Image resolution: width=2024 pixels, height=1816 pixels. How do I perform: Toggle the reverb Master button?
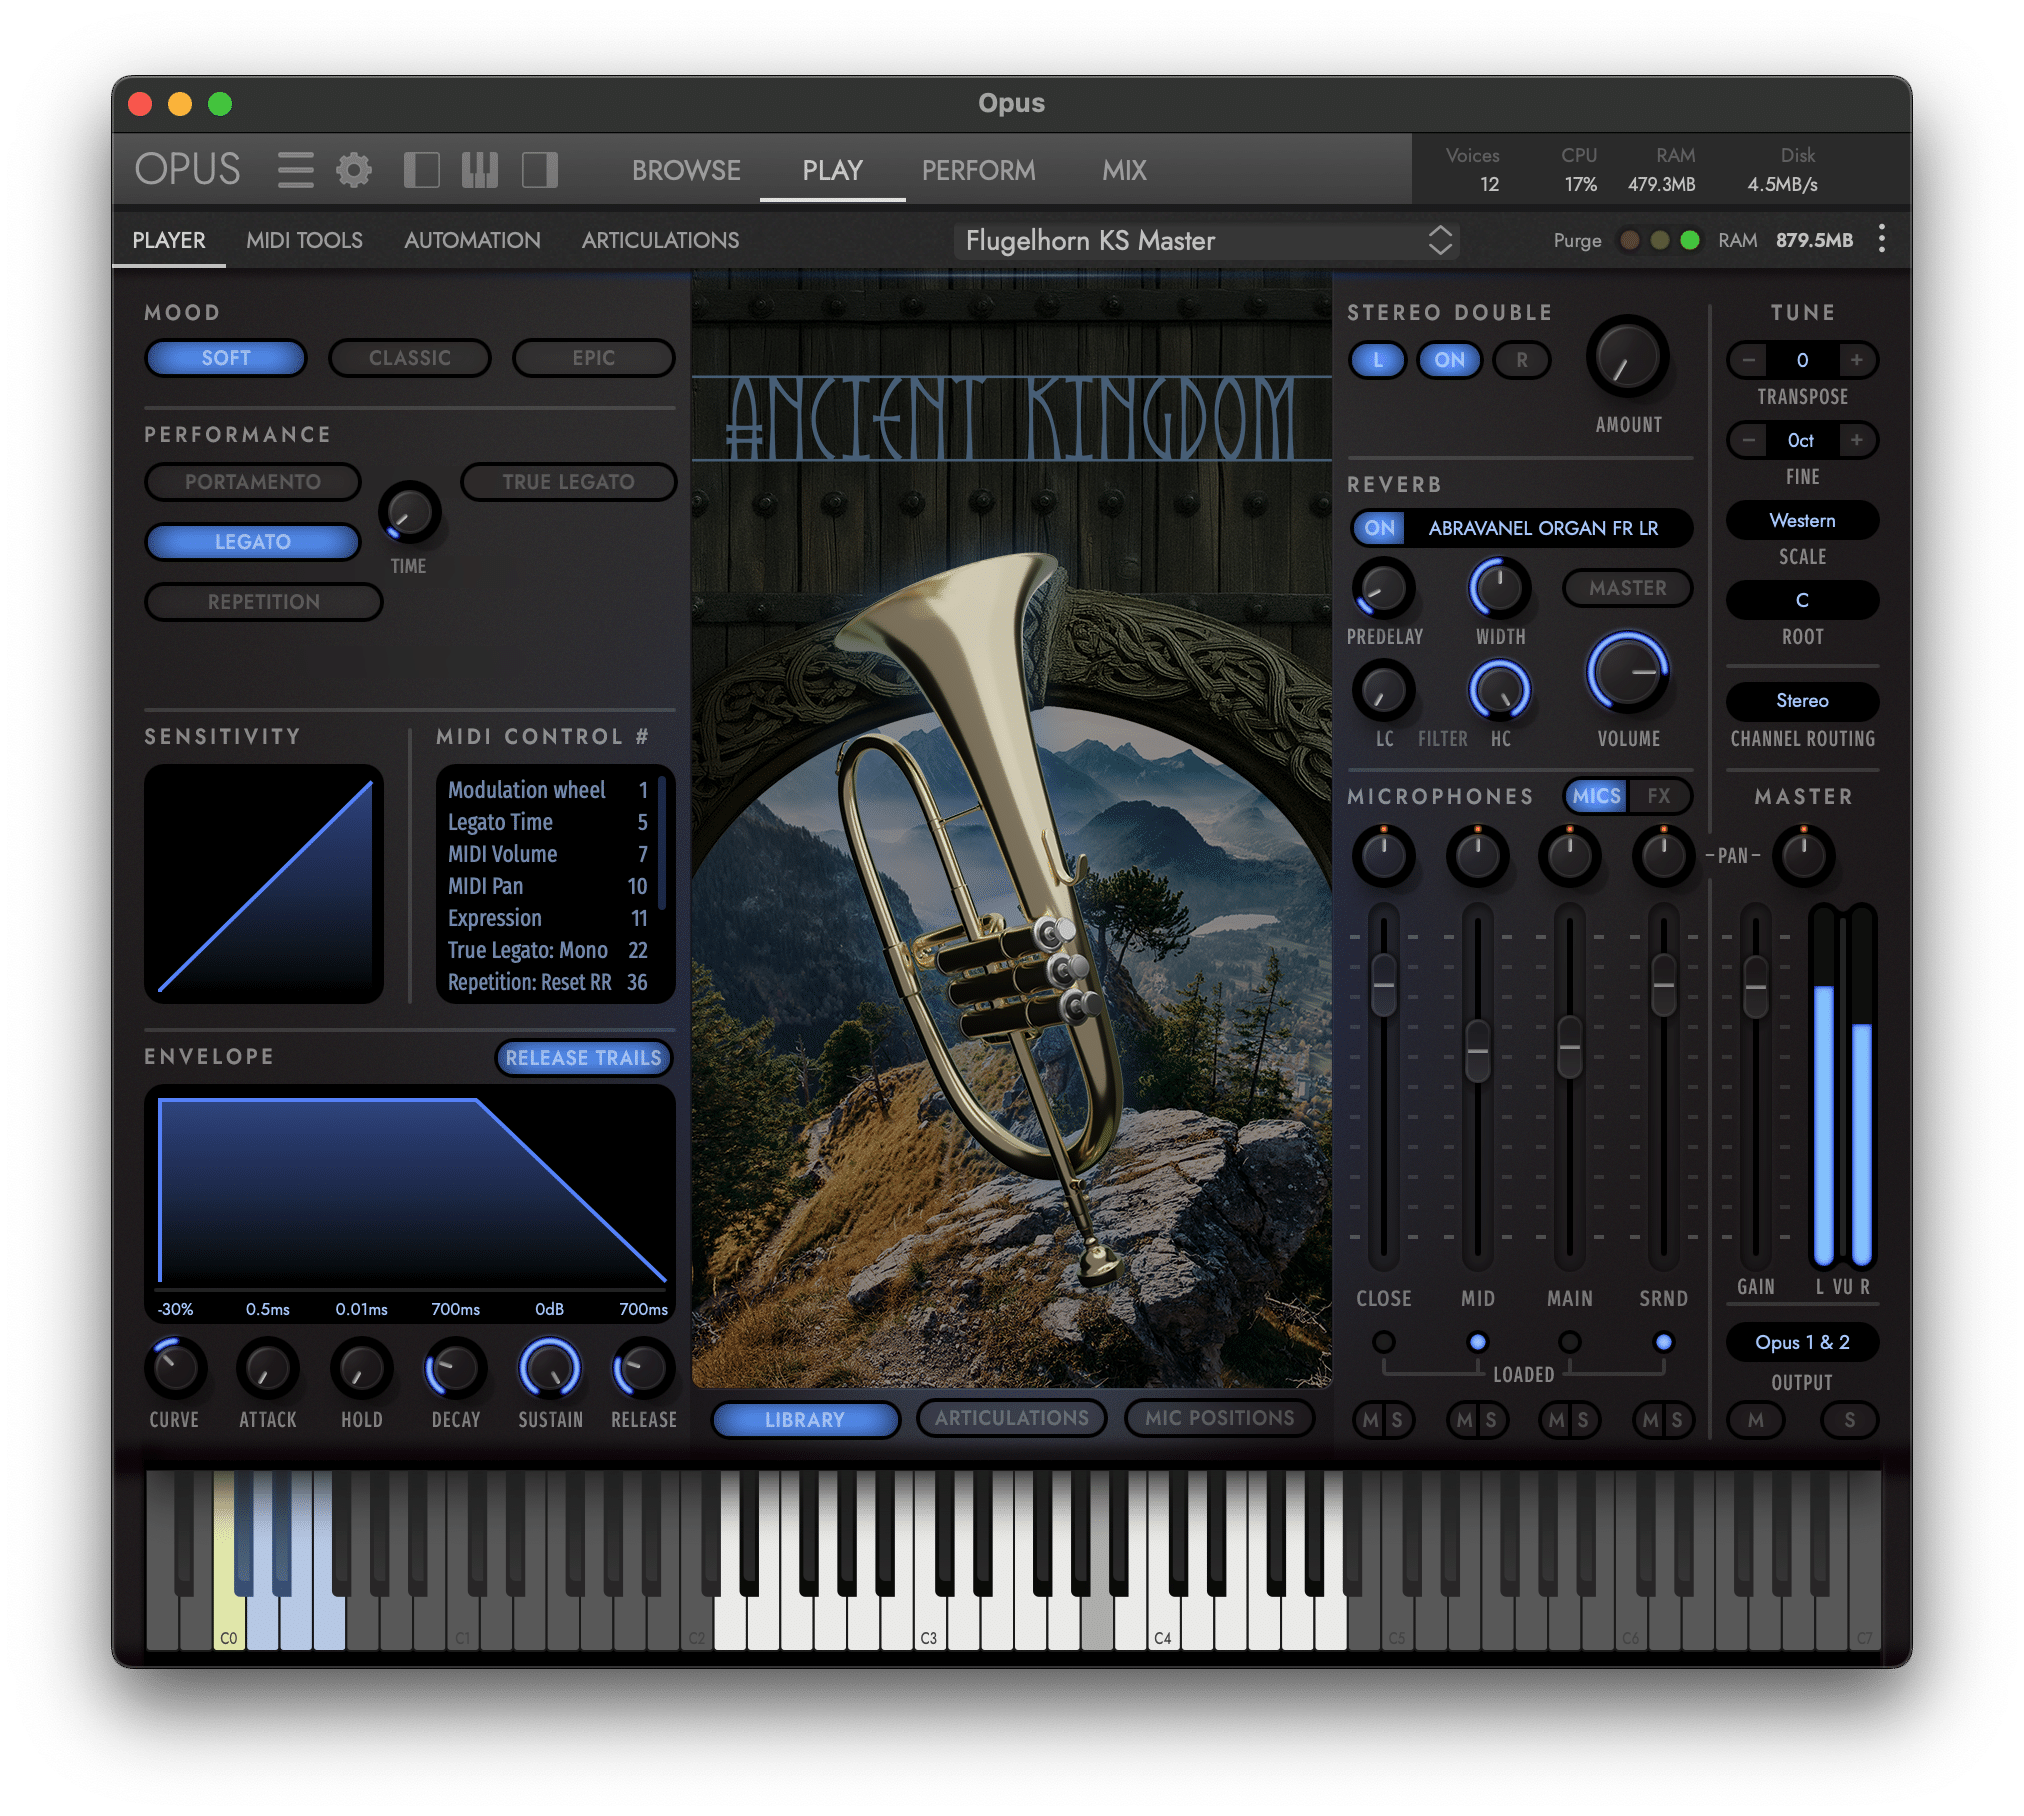pyautogui.click(x=1627, y=588)
